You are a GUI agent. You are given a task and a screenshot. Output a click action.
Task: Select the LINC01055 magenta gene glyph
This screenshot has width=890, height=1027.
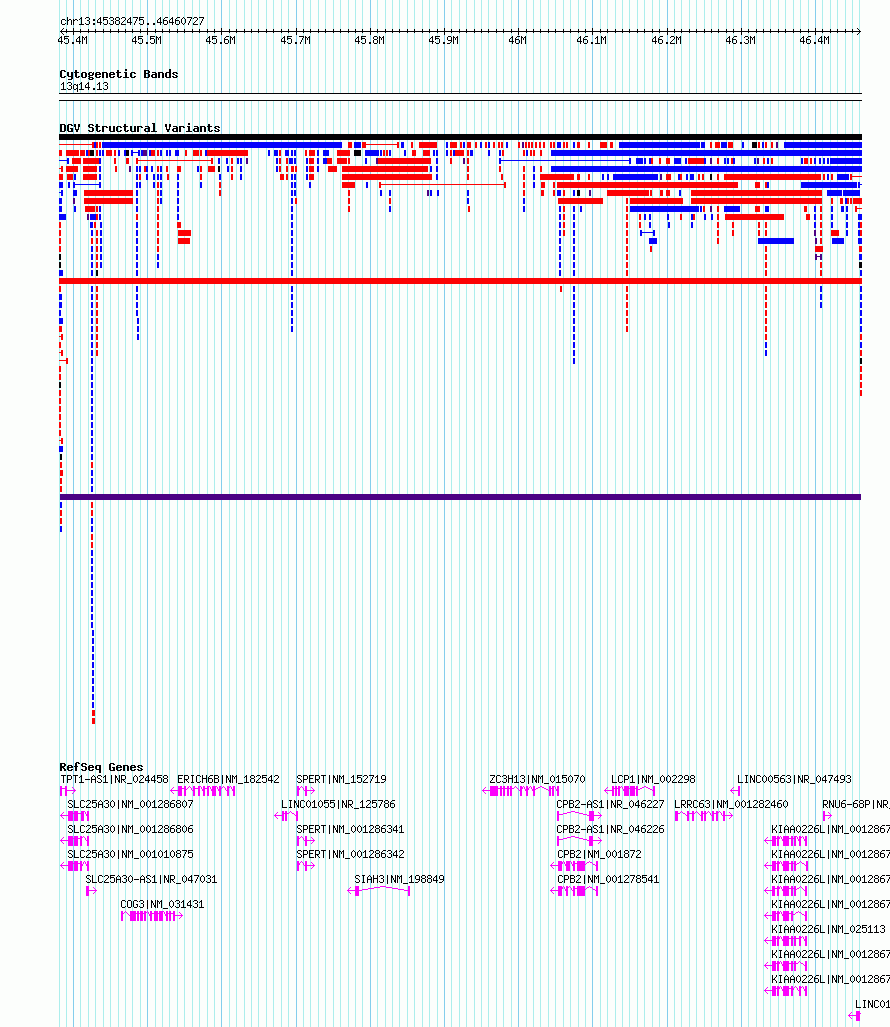tap(286, 816)
